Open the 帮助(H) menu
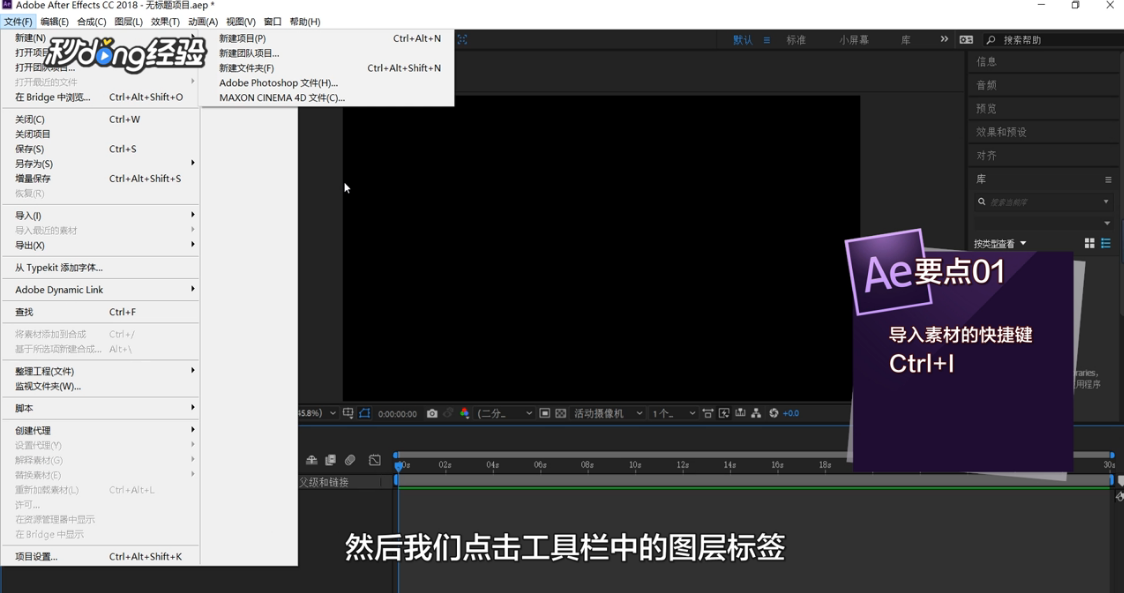 click(305, 22)
